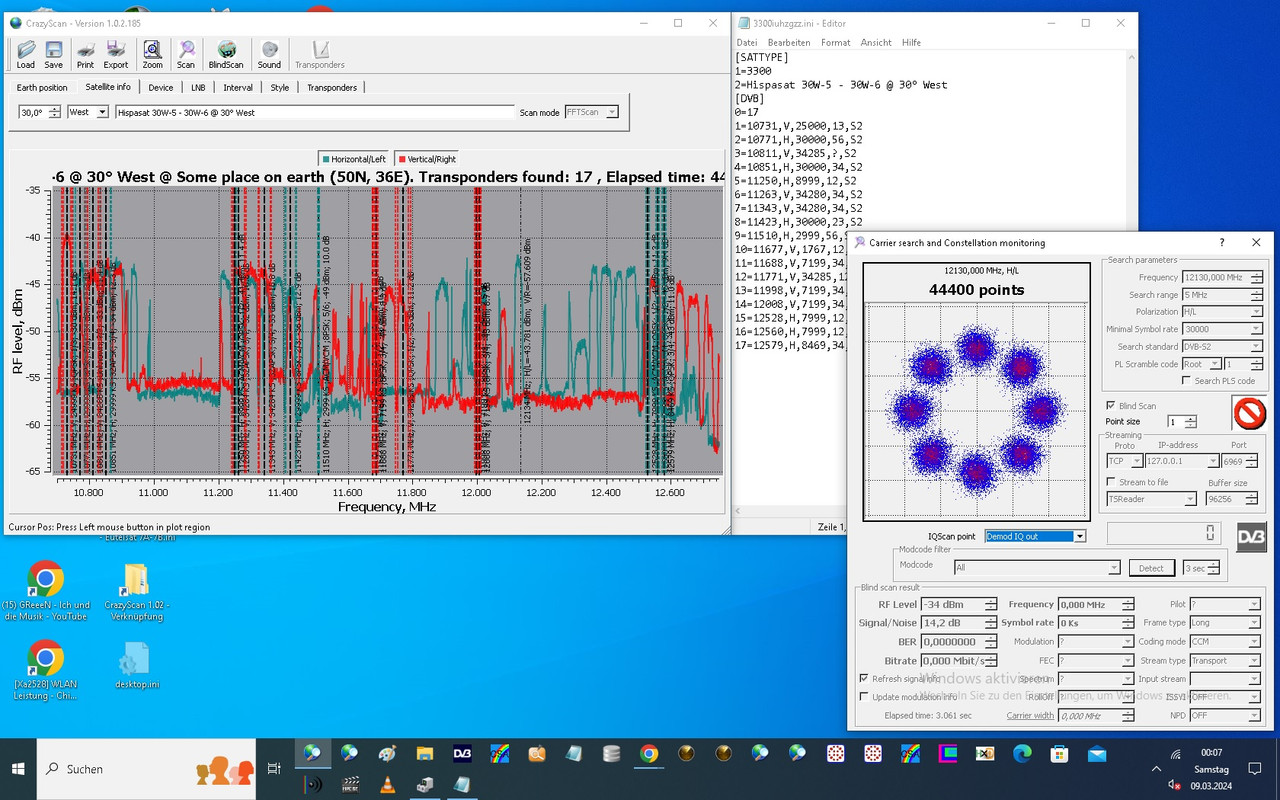
Task: Click the Suchen taskbar search box
Action: coord(148,769)
